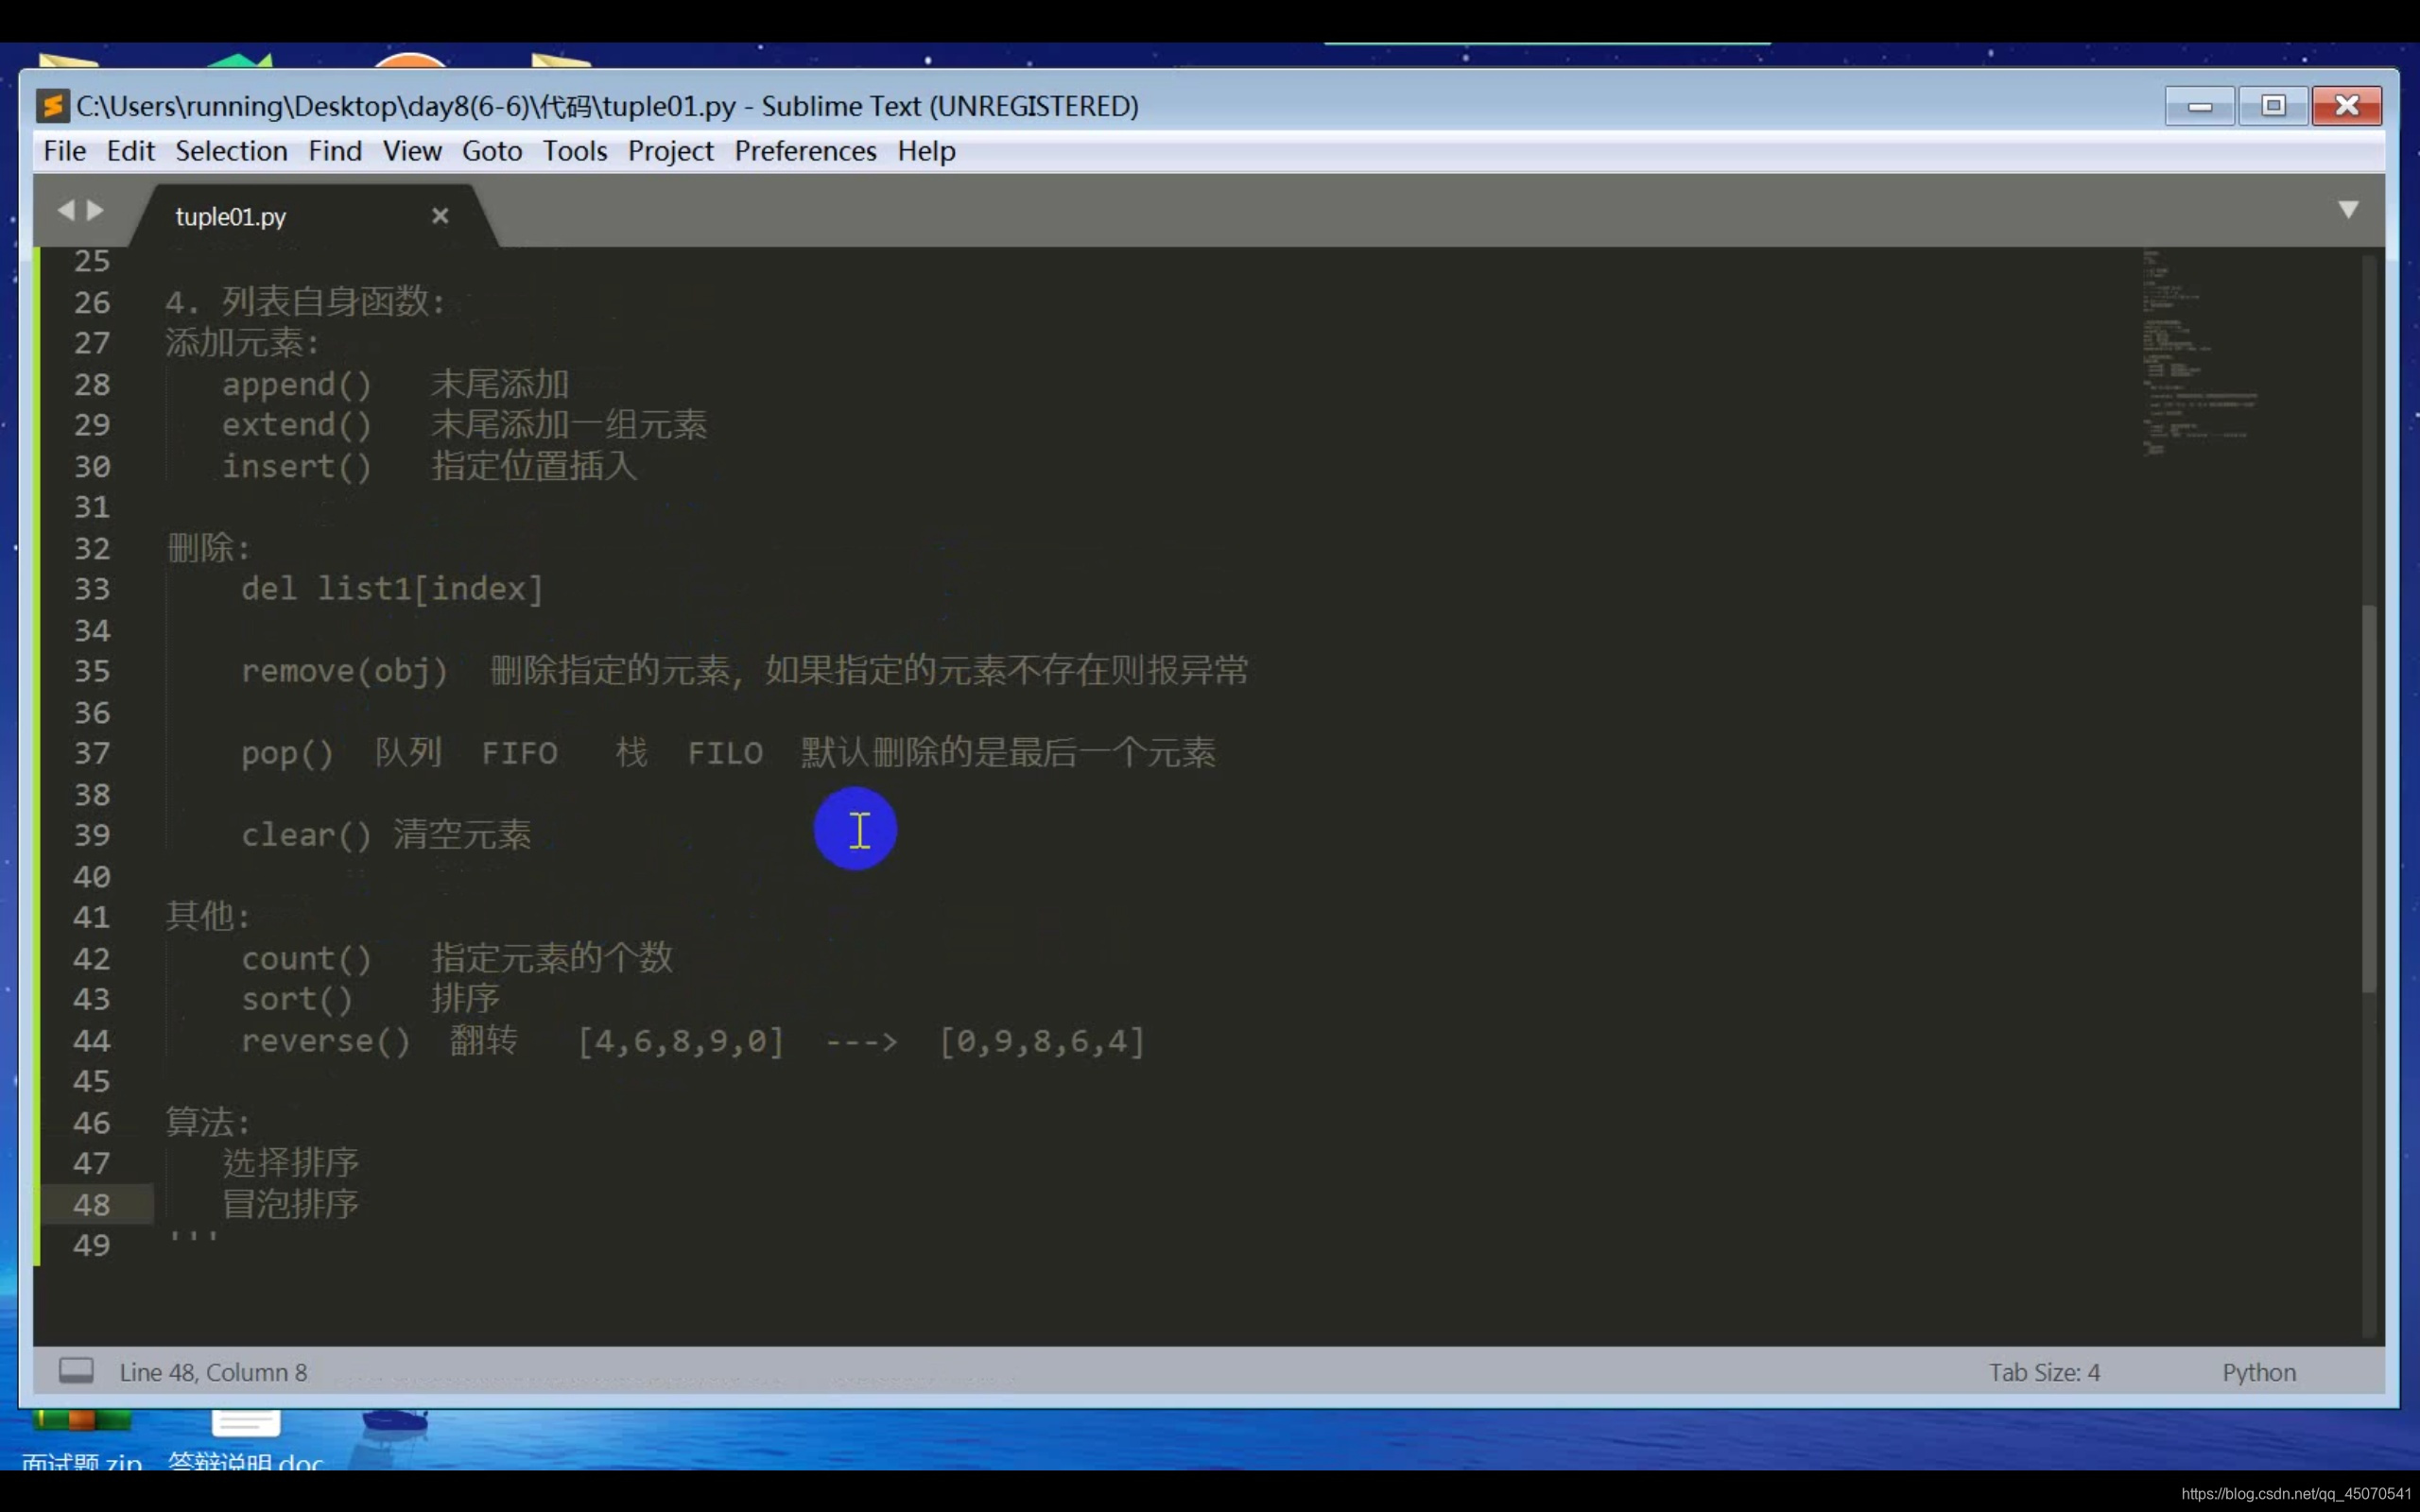Change the Python syntax selector
The width and height of the screenshot is (2420, 1512).
coord(2258,1372)
